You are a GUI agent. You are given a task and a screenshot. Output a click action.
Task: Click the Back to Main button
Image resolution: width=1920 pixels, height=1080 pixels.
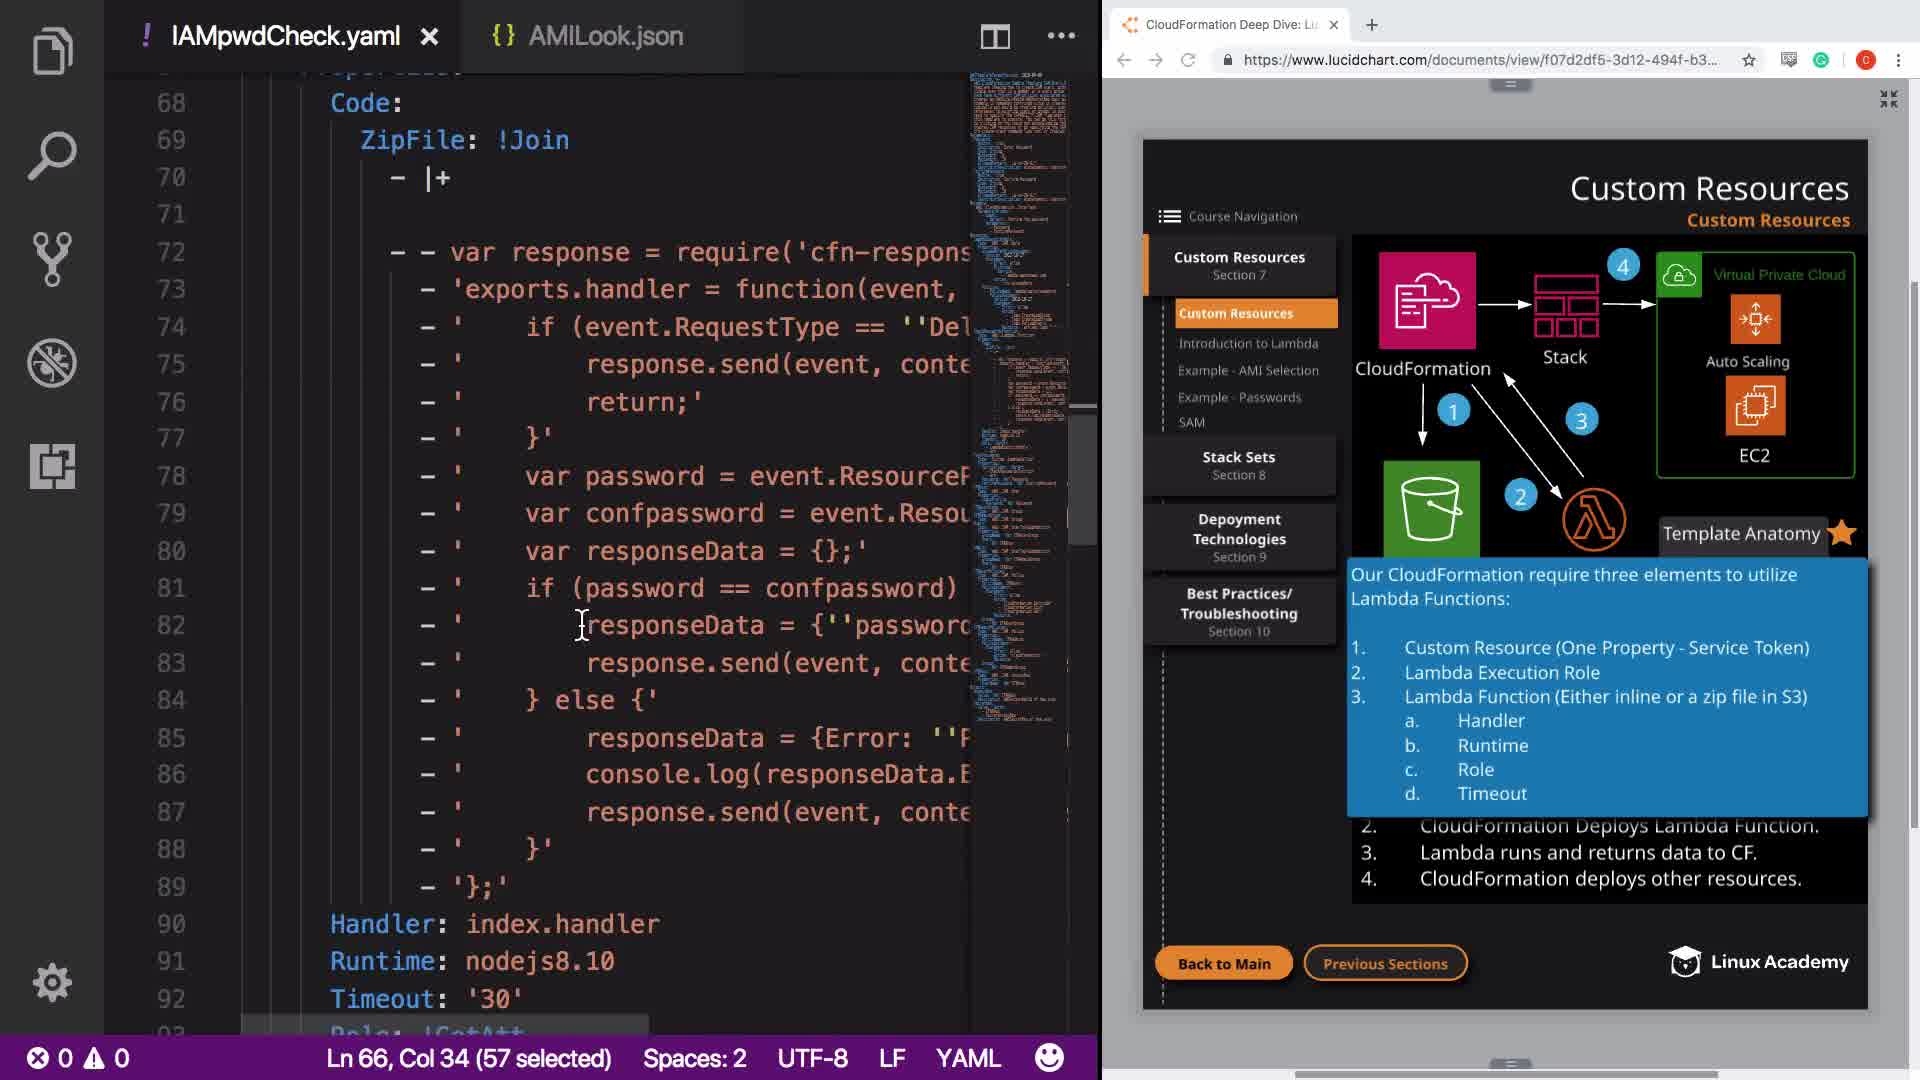point(1223,963)
